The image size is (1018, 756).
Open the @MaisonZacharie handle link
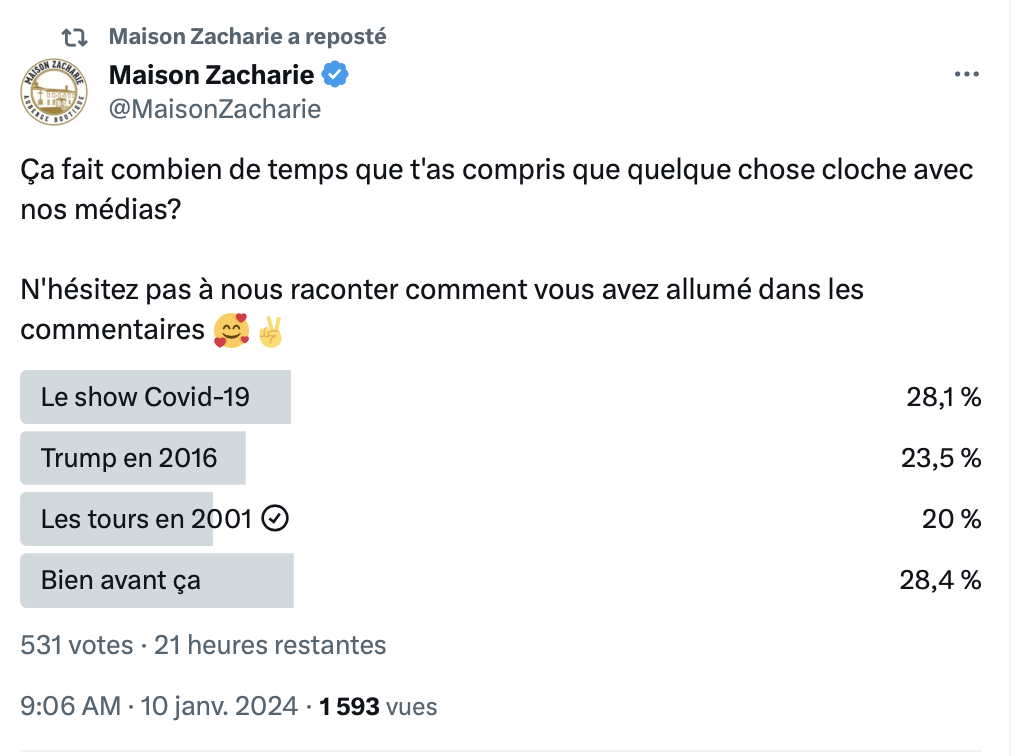tap(215, 109)
